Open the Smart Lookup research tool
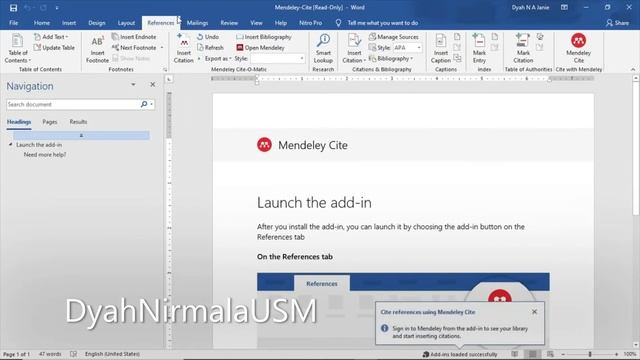The height and width of the screenshot is (360, 640). point(323,49)
